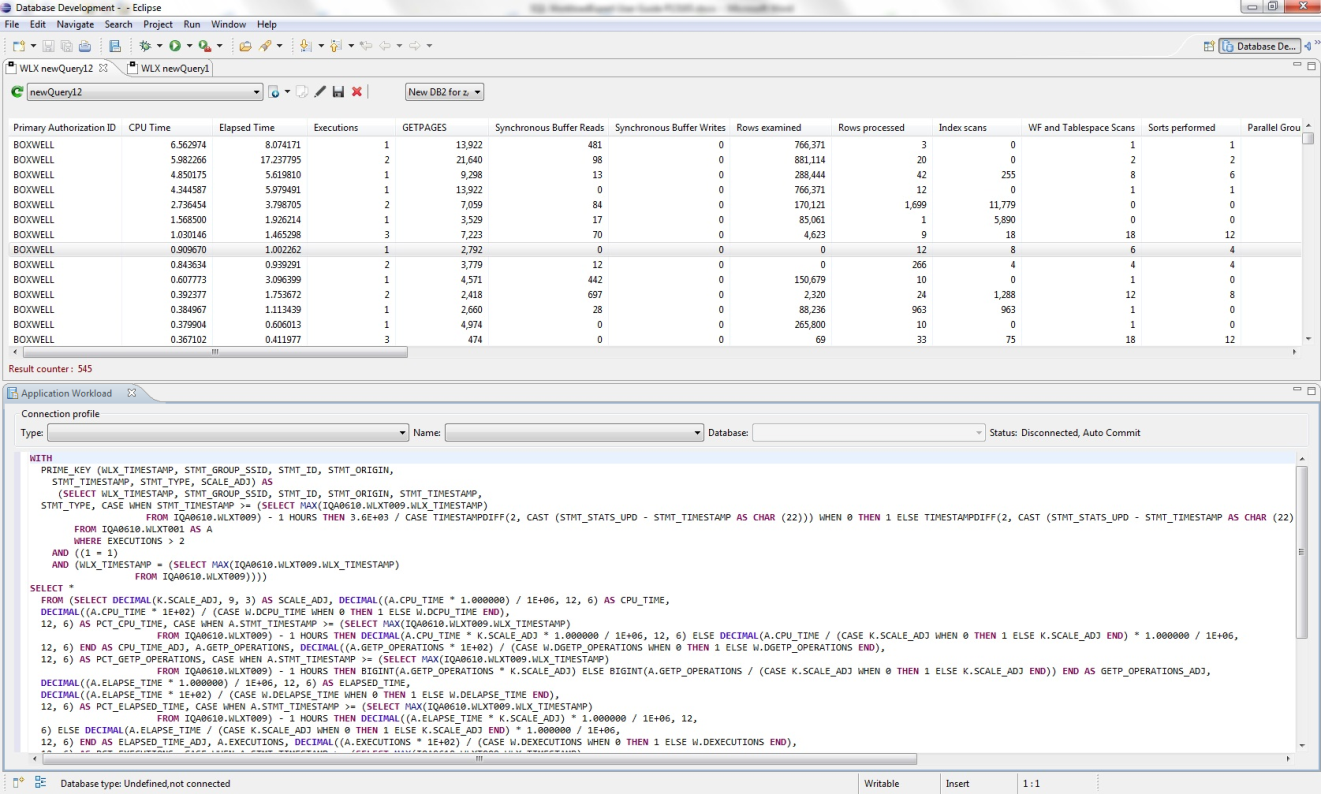Click the green refresh query icon
The height and width of the screenshot is (794, 1321).
[x=17, y=92]
